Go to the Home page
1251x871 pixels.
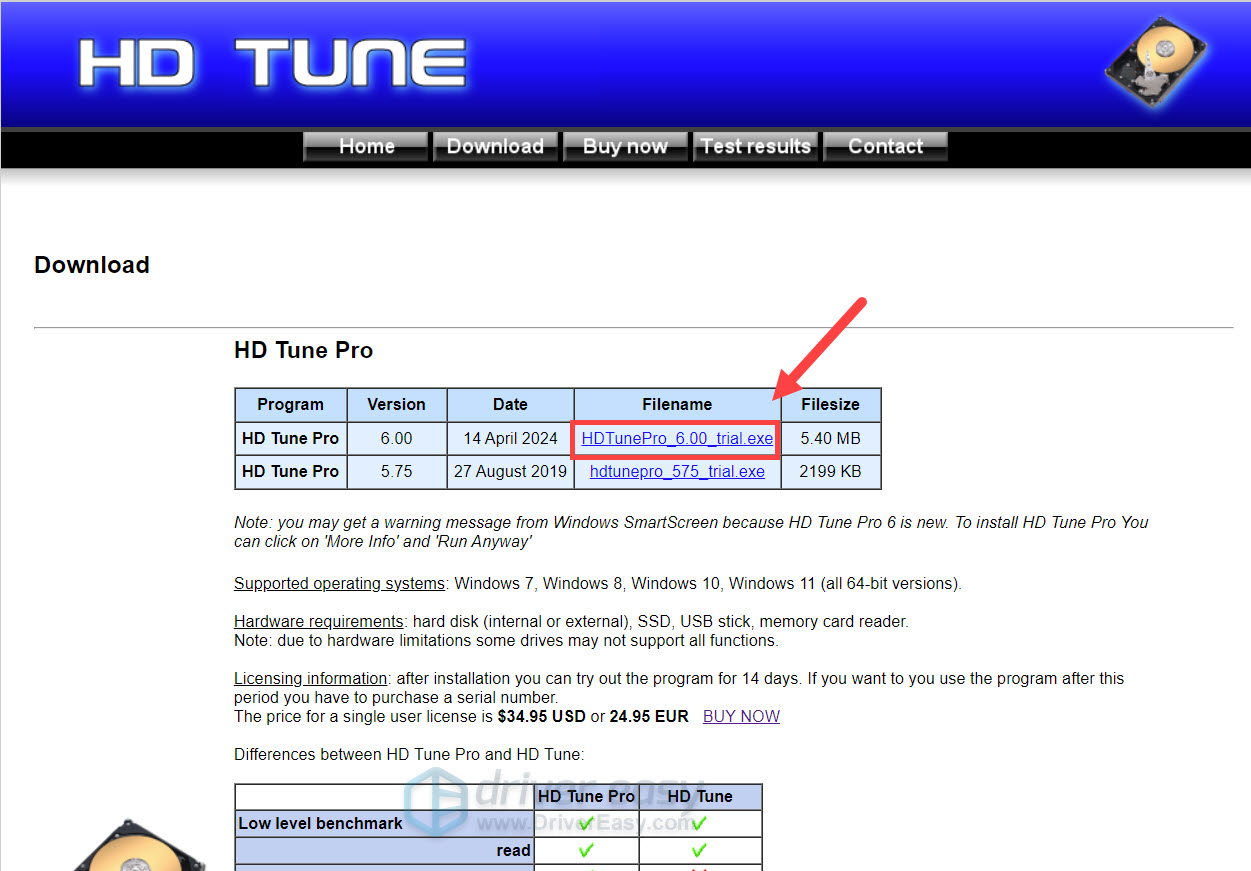click(x=366, y=146)
